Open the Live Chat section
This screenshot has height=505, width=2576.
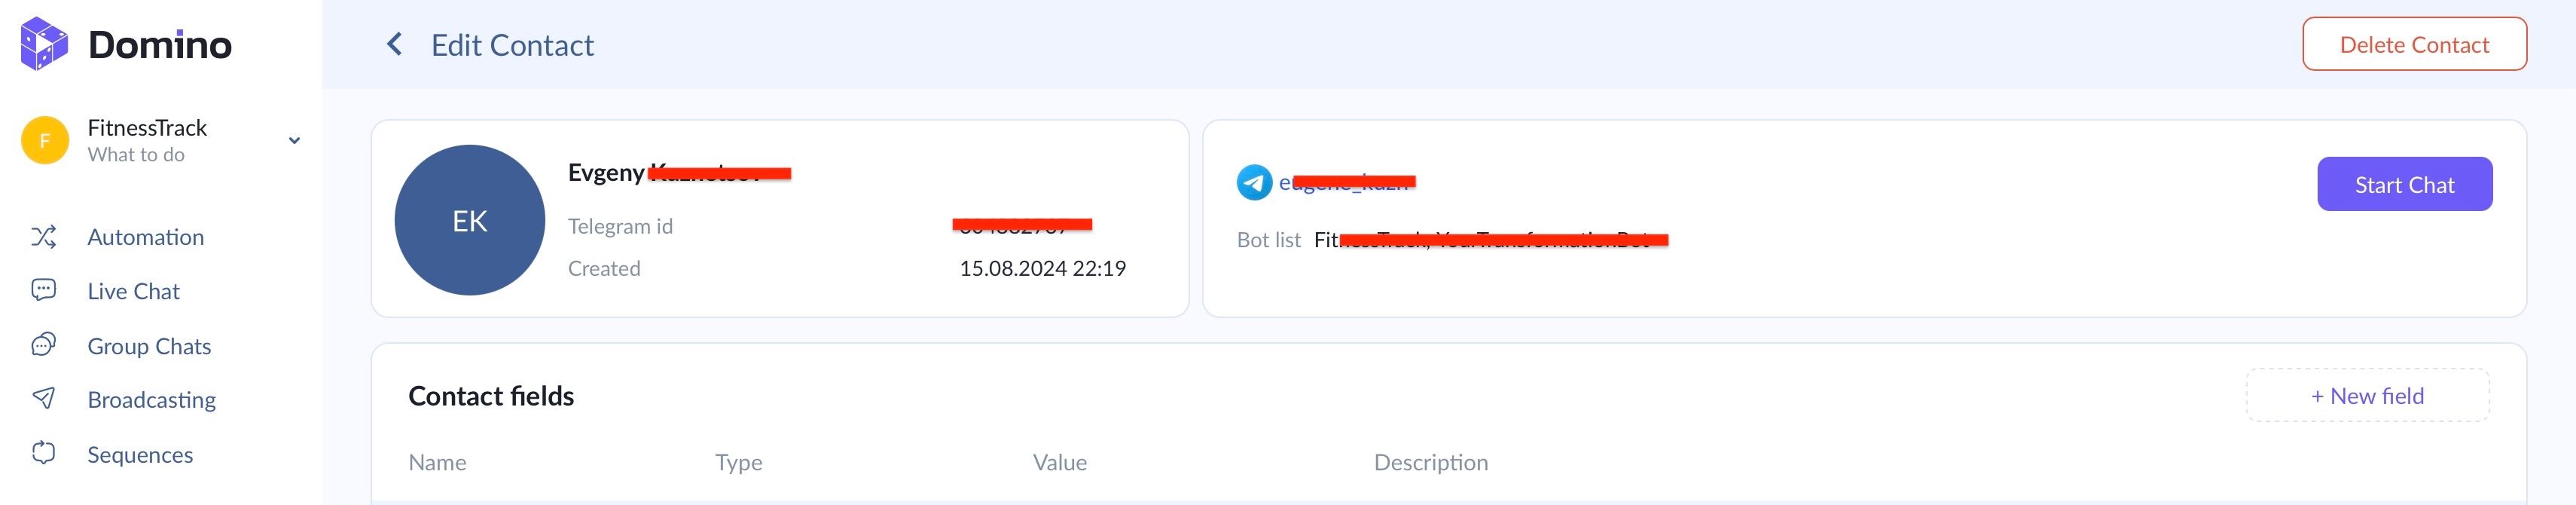[134, 291]
